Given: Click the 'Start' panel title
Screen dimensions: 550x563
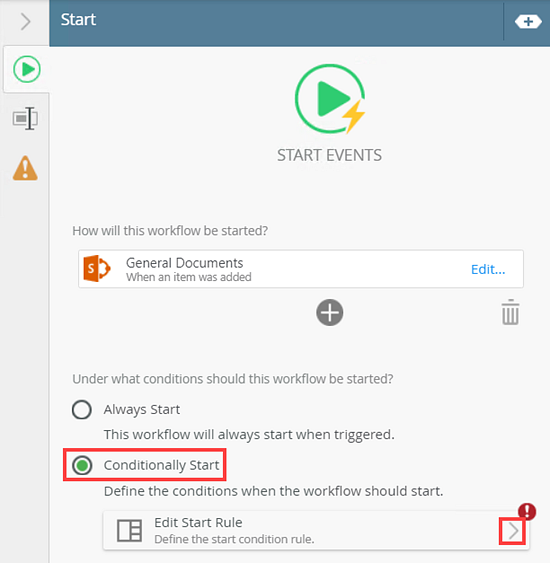Looking at the screenshot, I should click(x=78, y=19).
